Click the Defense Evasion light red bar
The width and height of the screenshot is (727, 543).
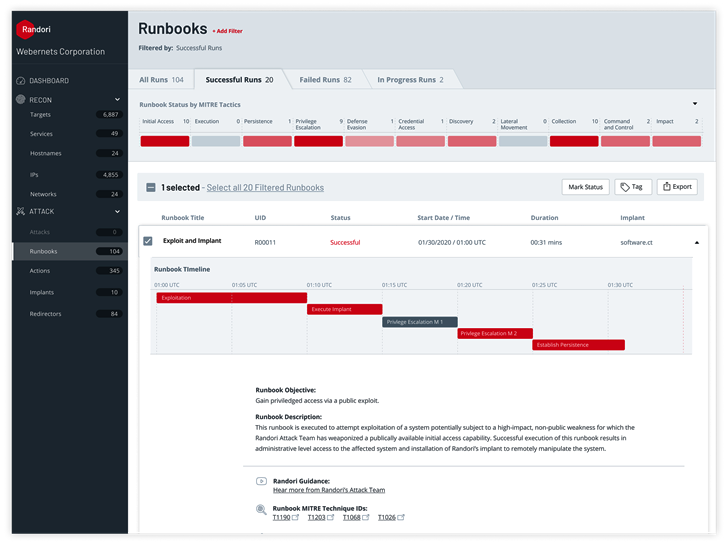pyautogui.click(x=370, y=141)
